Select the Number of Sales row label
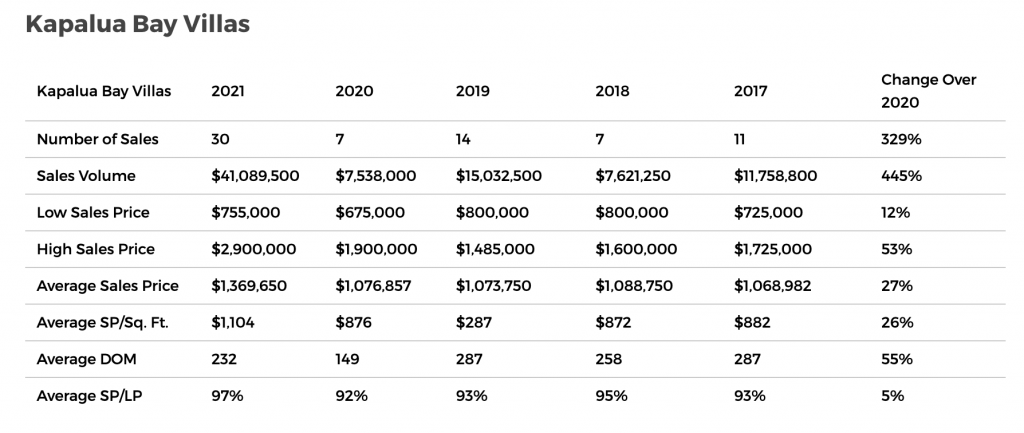Image resolution: width=1024 pixels, height=433 pixels. click(x=97, y=139)
